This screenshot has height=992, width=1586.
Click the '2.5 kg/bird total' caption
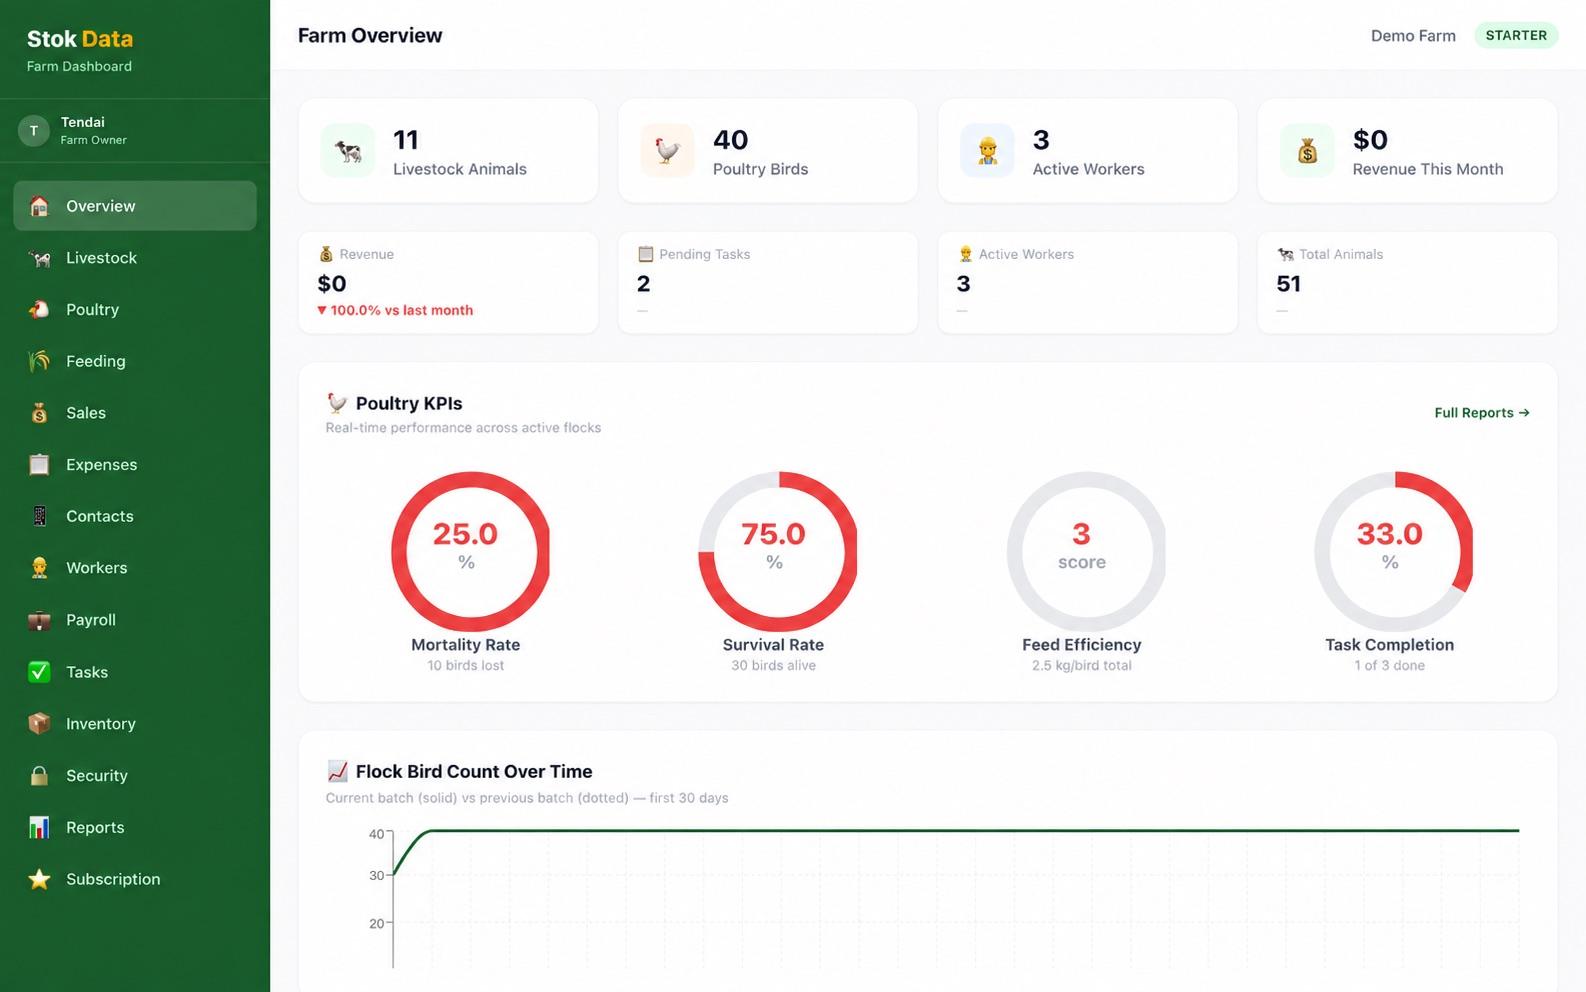(x=1082, y=666)
